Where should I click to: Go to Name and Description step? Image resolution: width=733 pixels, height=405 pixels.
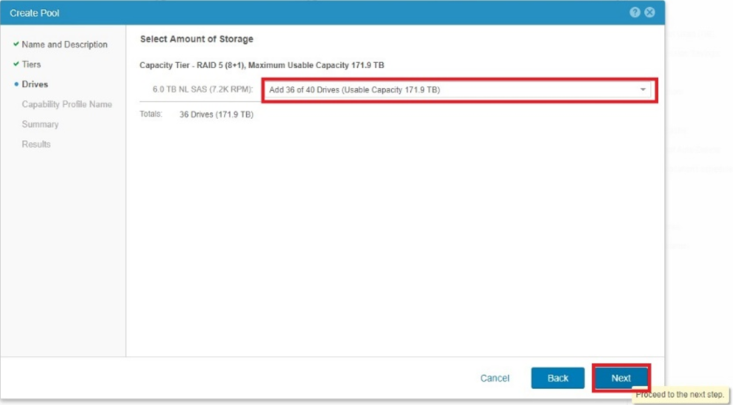coord(64,44)
